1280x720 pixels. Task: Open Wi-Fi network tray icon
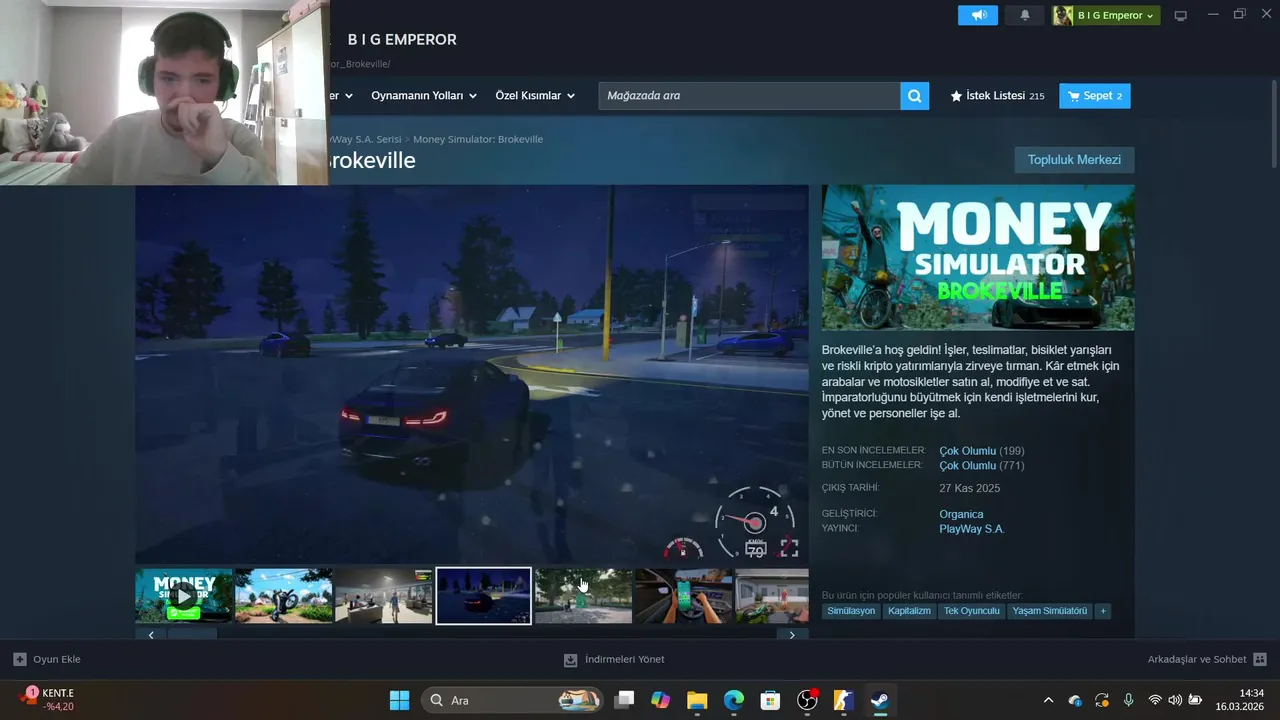pos(1155,700)
